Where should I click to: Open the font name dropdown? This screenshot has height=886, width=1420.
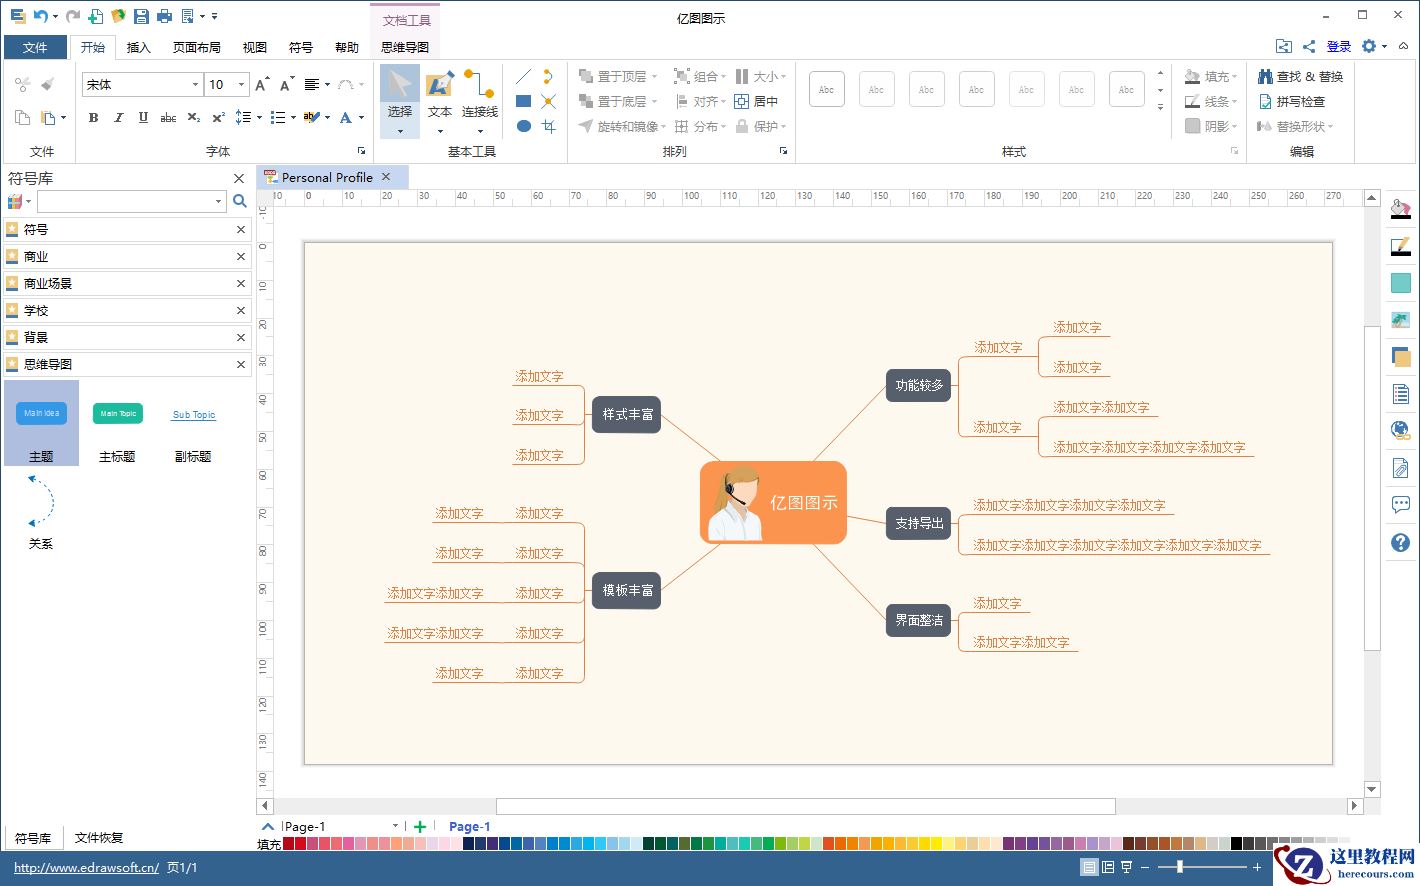194,85
